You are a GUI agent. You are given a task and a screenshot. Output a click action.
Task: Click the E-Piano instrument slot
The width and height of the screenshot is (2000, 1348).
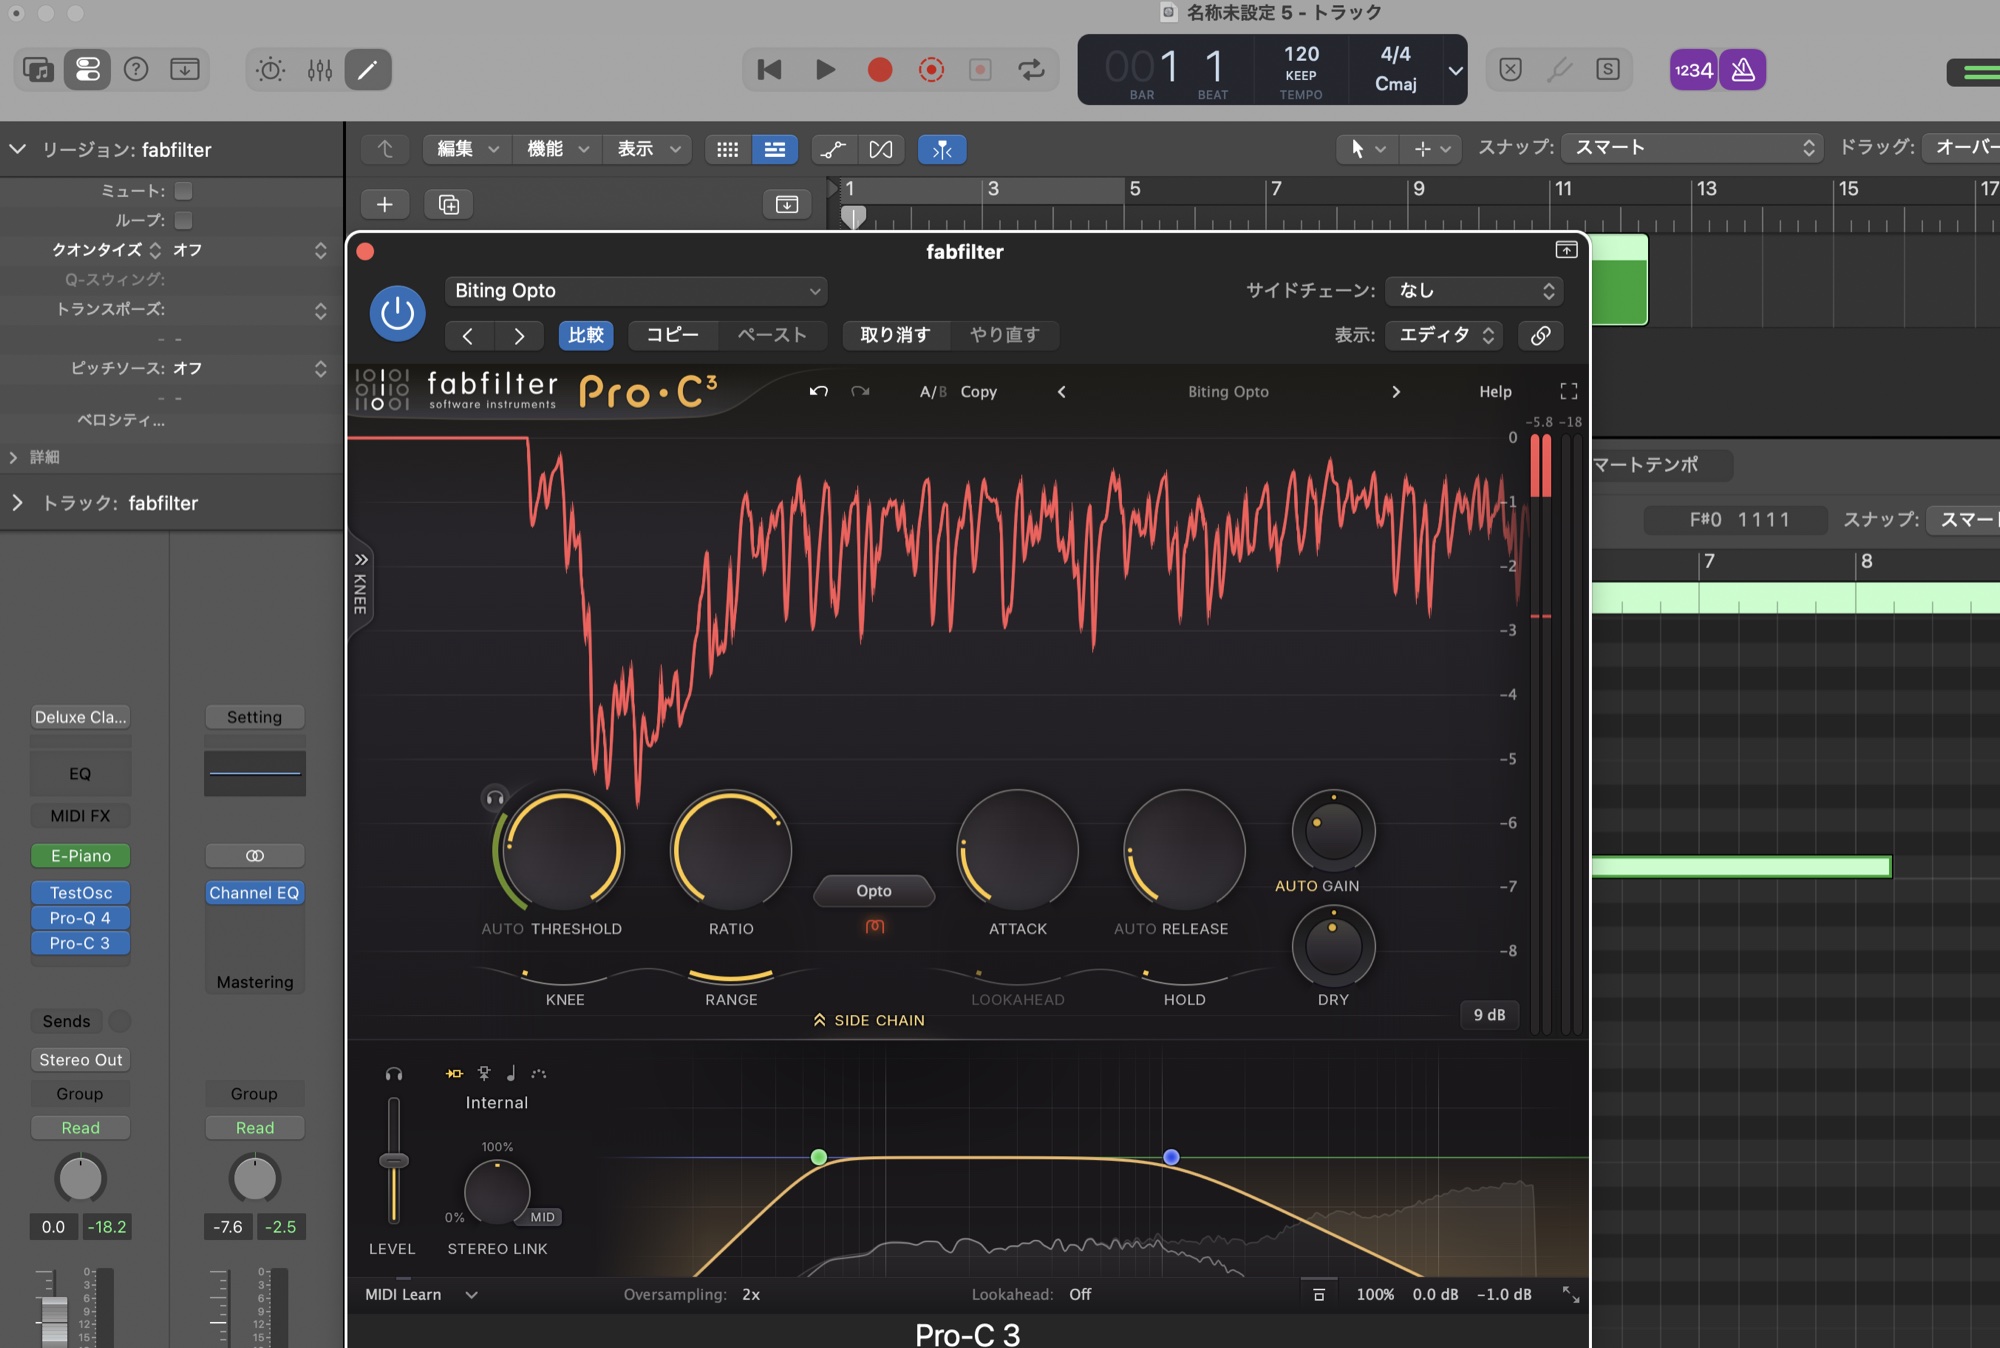[80, 856]
